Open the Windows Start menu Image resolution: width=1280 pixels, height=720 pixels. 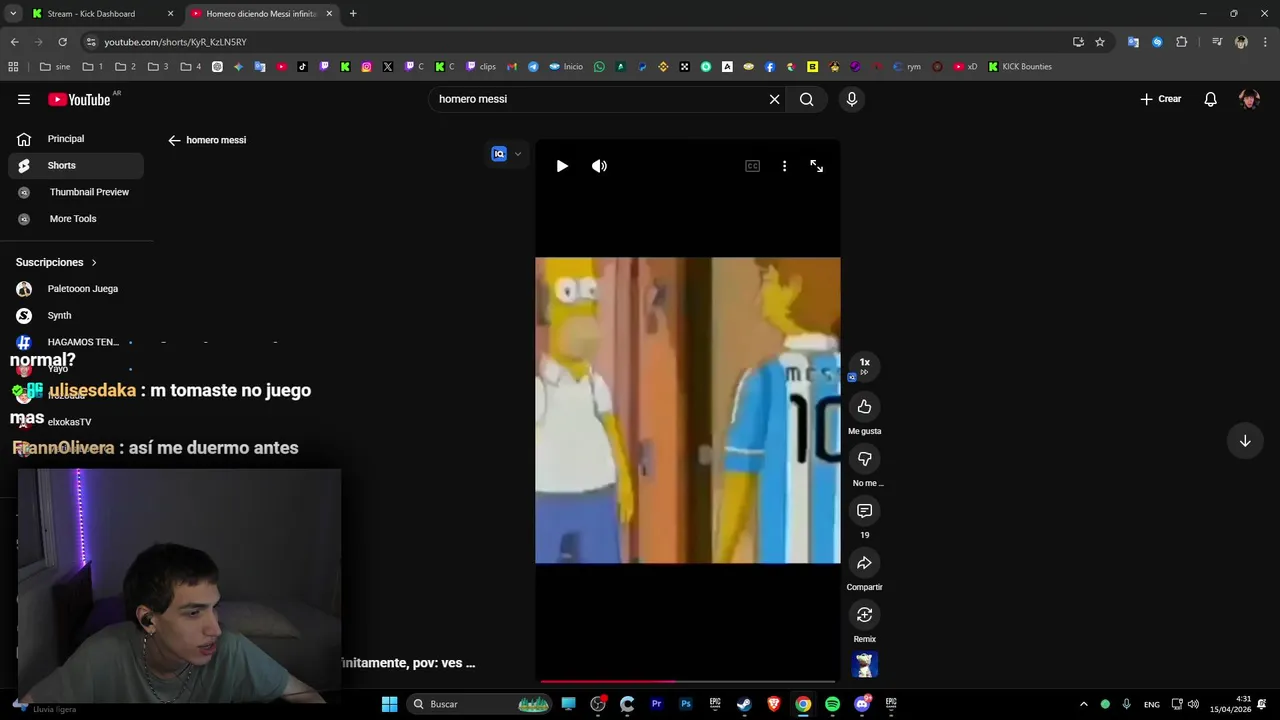(389, 704)
